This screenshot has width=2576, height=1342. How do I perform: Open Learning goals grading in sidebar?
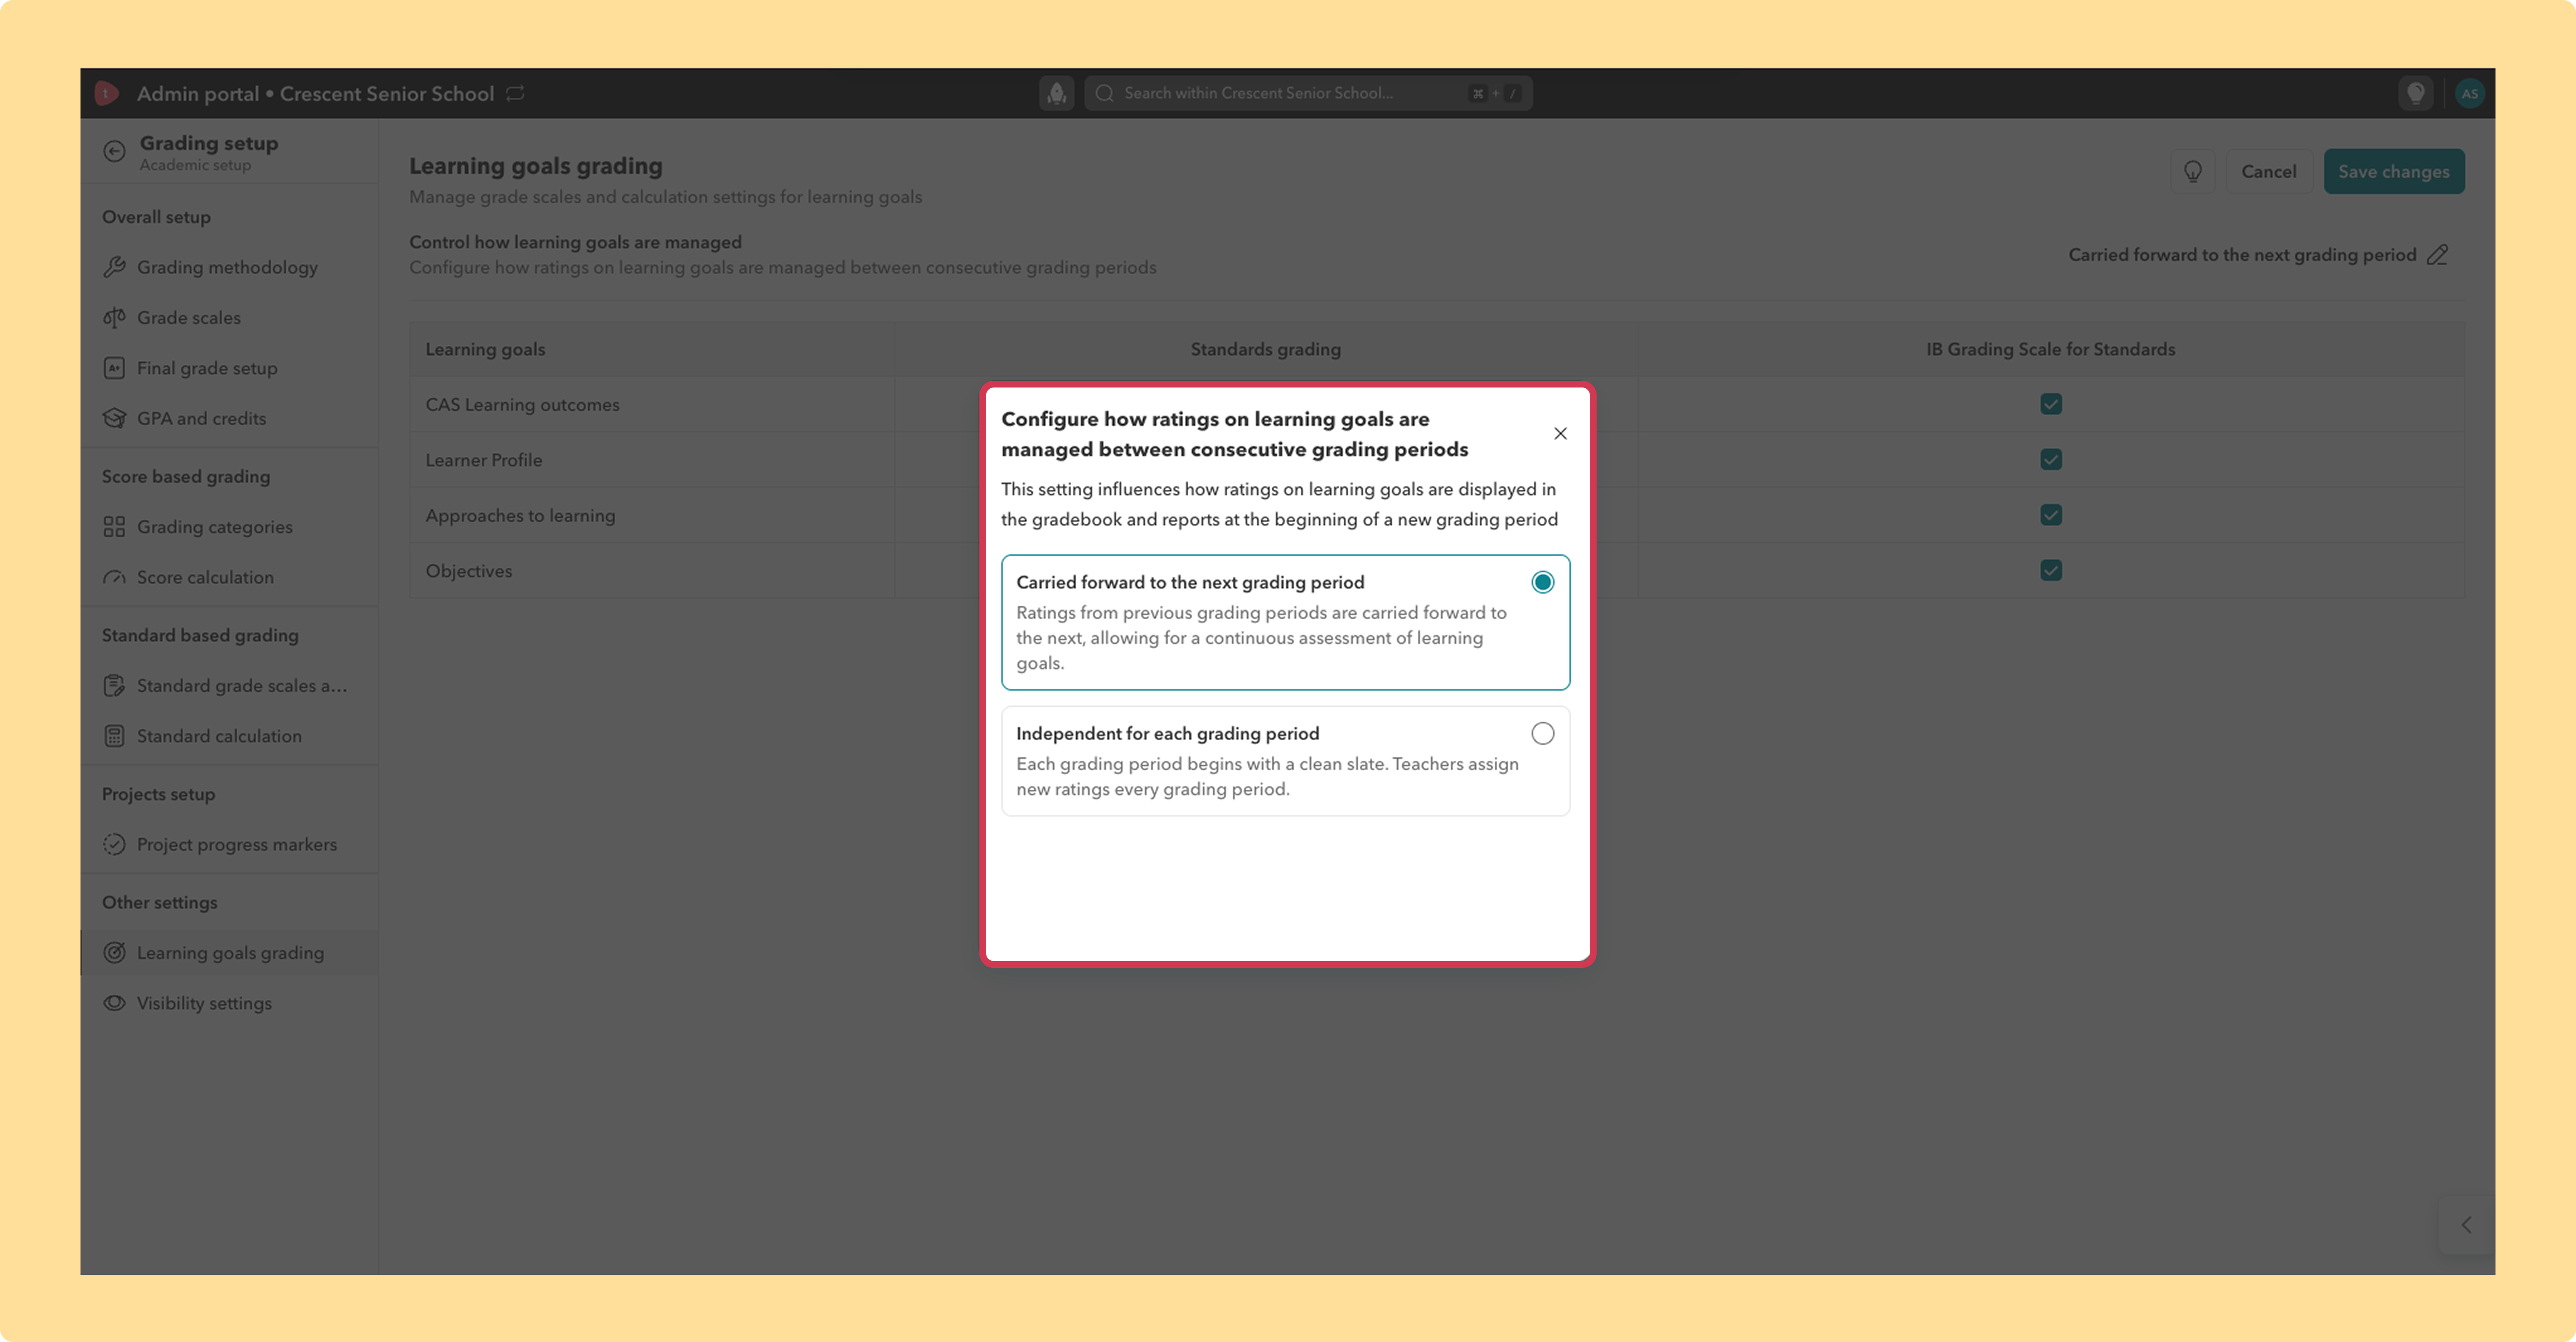click(x=229, y=952)
